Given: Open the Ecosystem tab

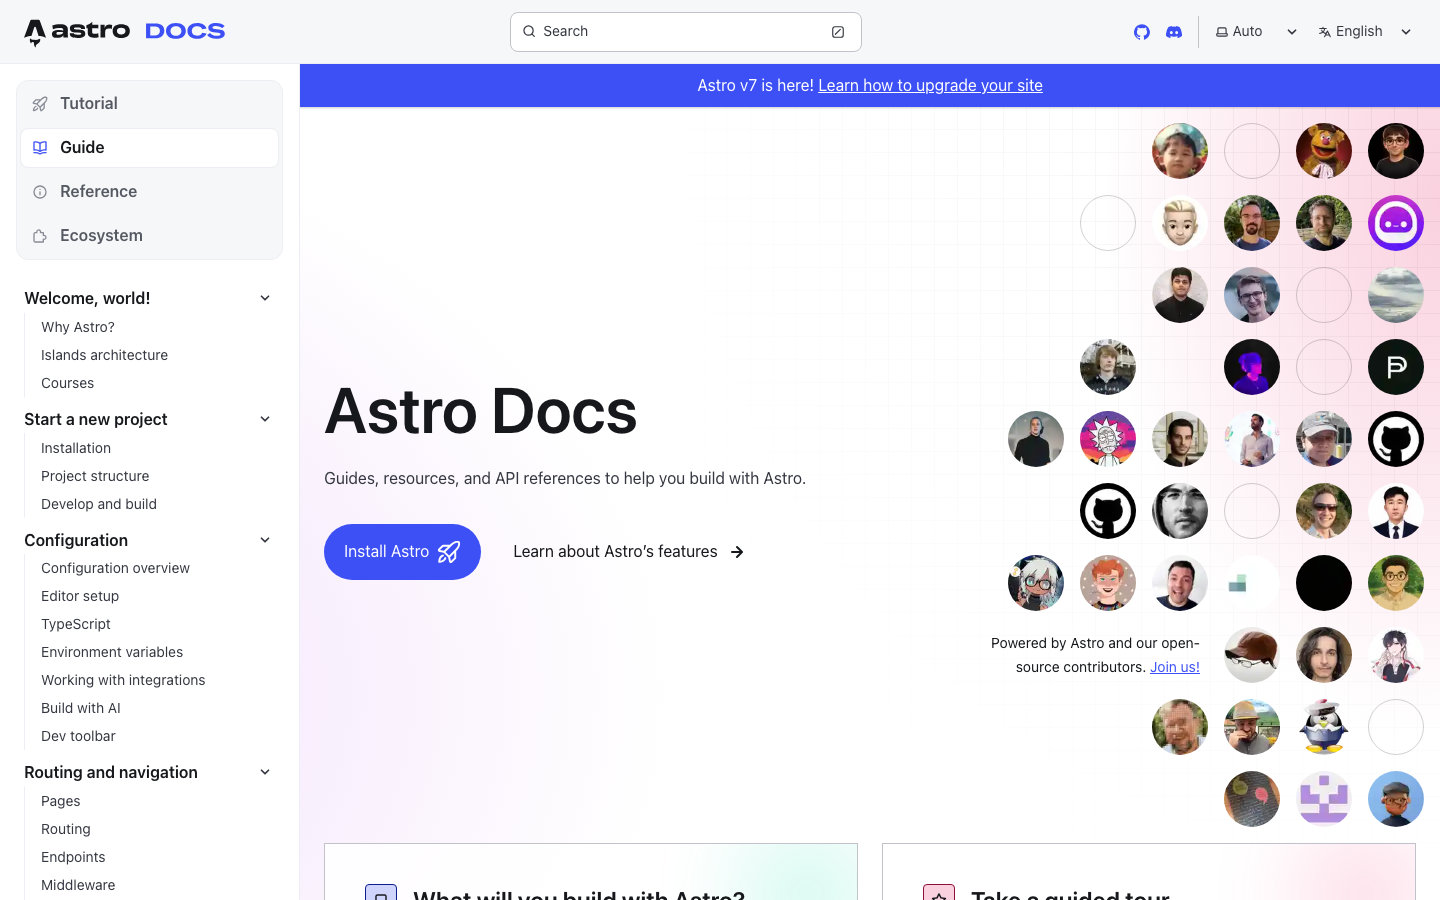Looking at the screenshot, I should tap(149, 236).
